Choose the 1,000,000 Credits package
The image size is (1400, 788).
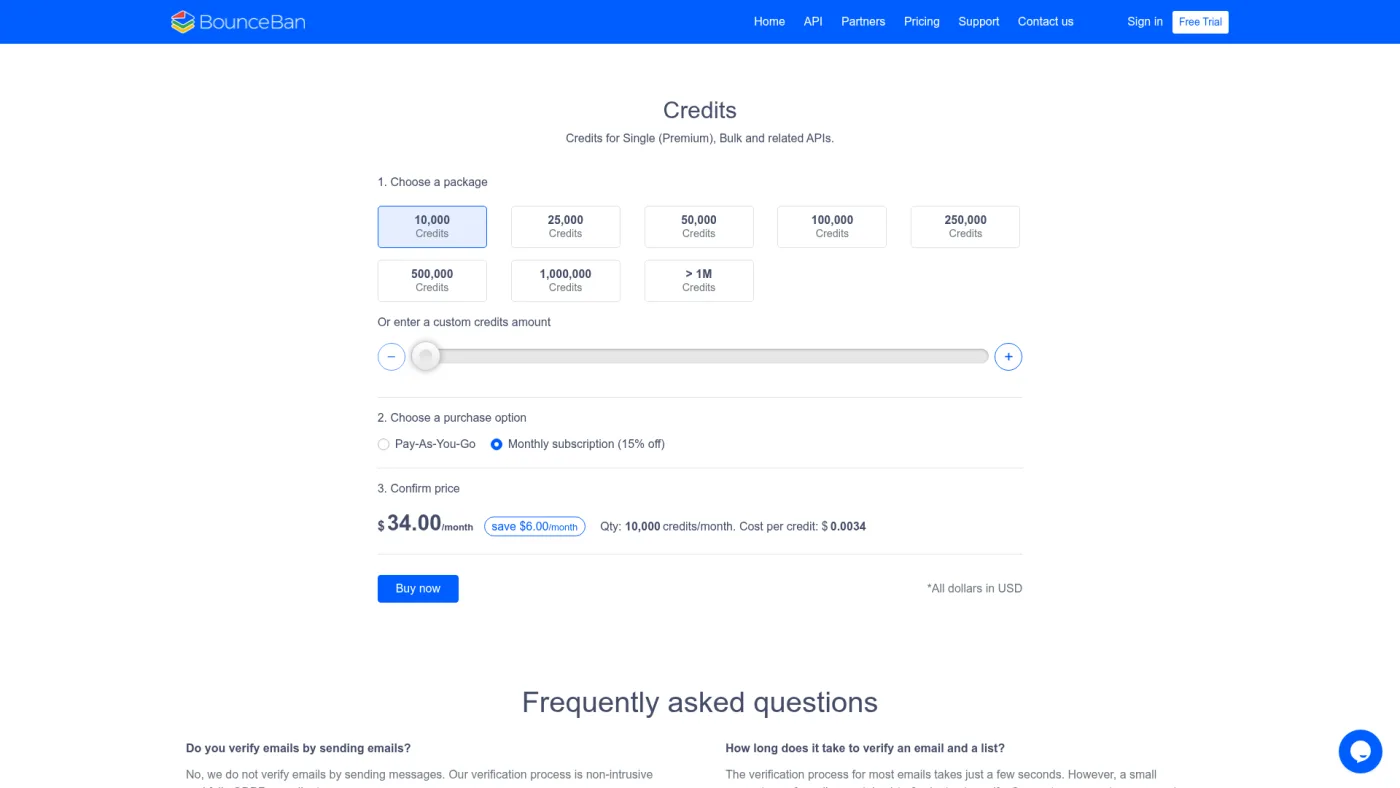[565, 281]
